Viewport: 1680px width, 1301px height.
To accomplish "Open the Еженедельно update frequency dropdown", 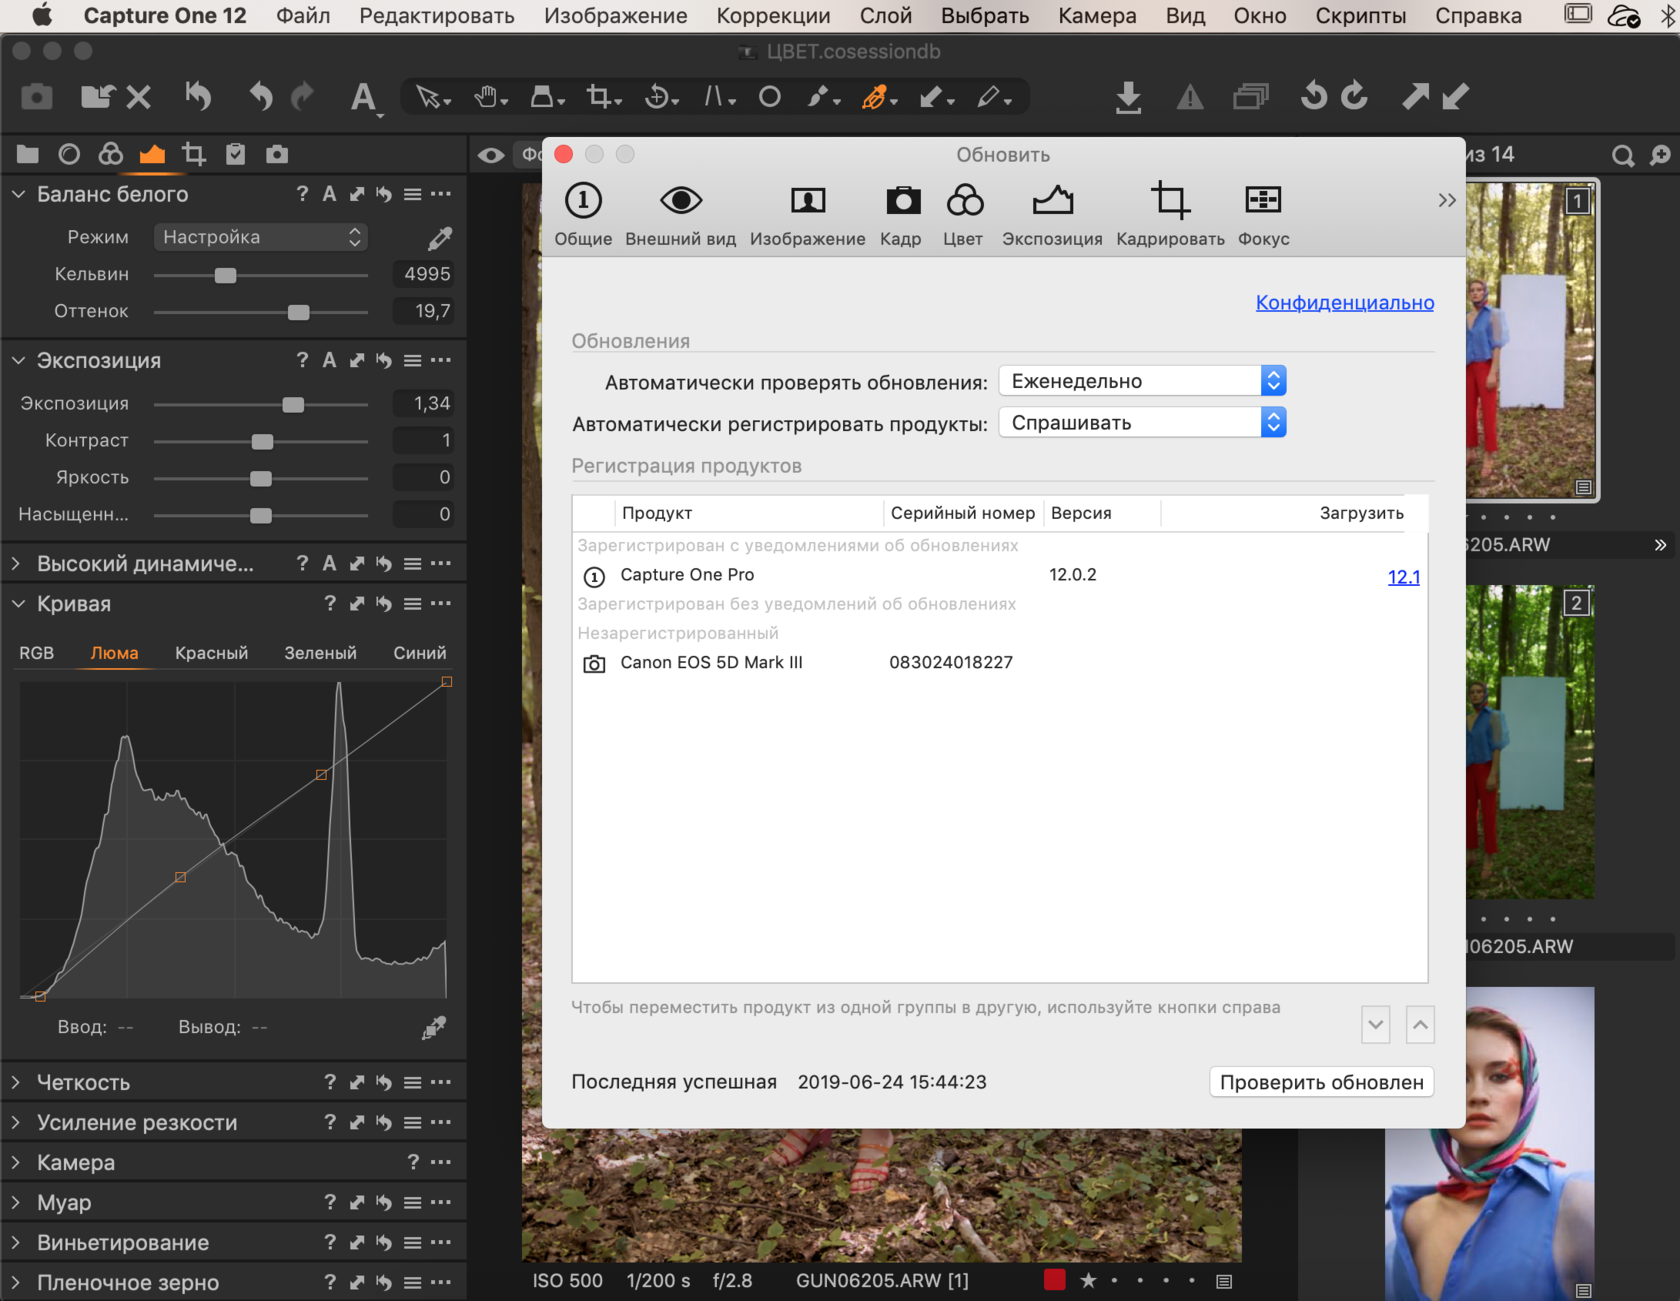I will [1142, 381].
